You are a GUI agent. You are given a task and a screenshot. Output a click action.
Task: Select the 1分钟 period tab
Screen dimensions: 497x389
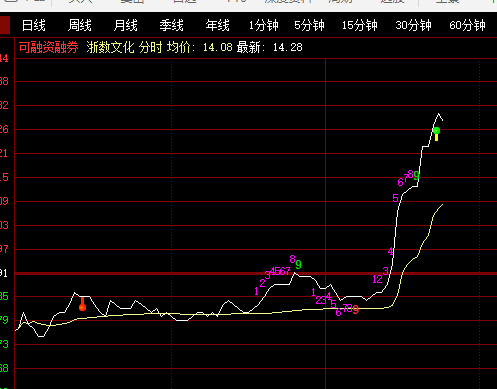(264, 25)
